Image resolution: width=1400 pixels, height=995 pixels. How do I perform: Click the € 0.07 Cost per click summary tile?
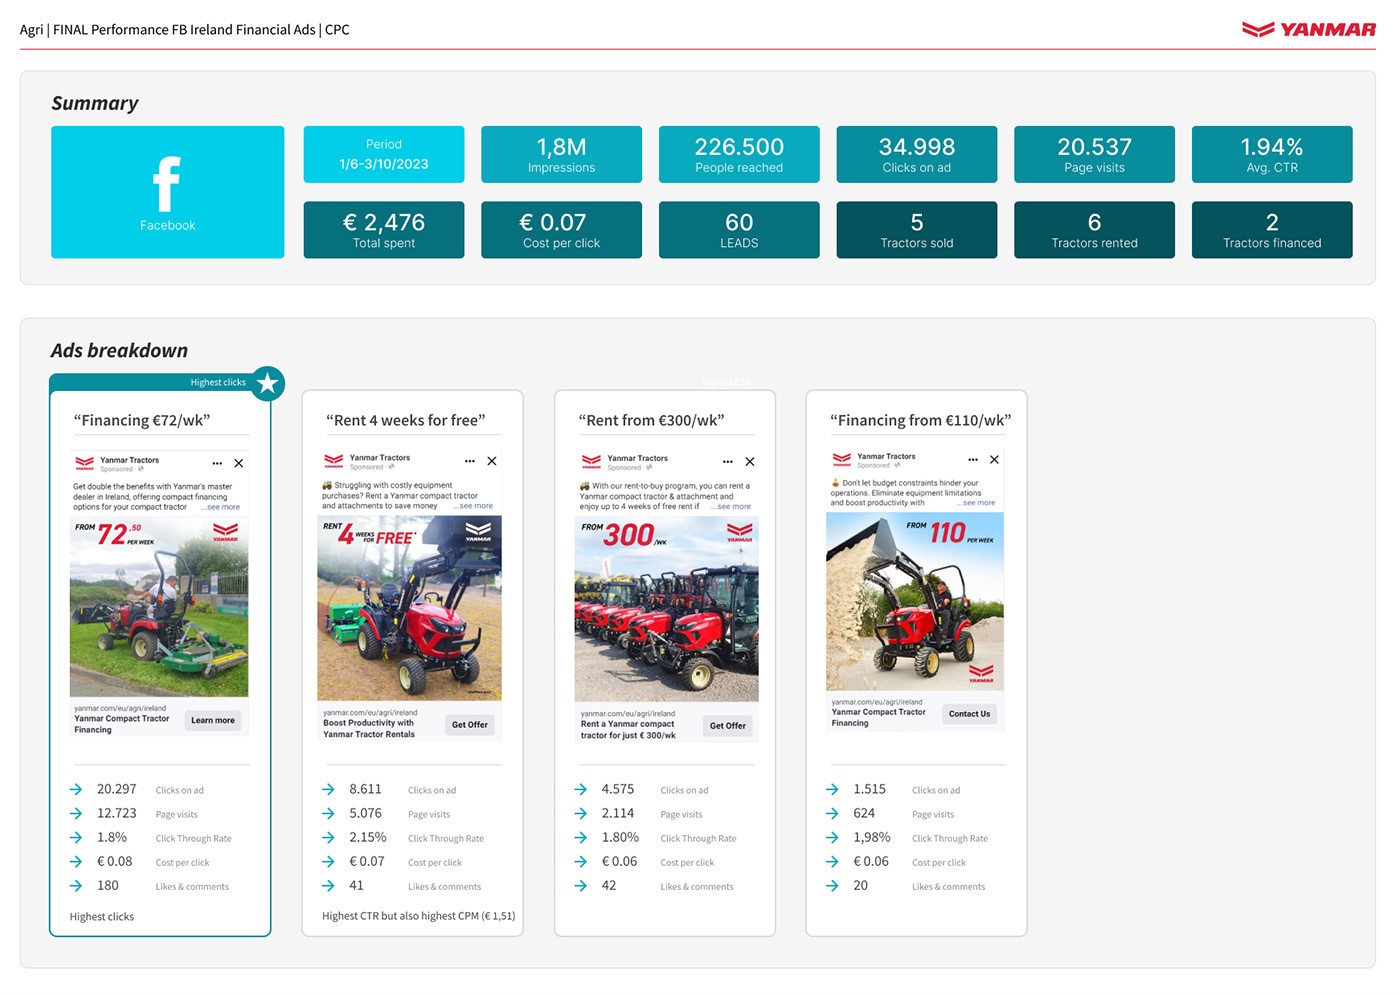tap(562, 230)
